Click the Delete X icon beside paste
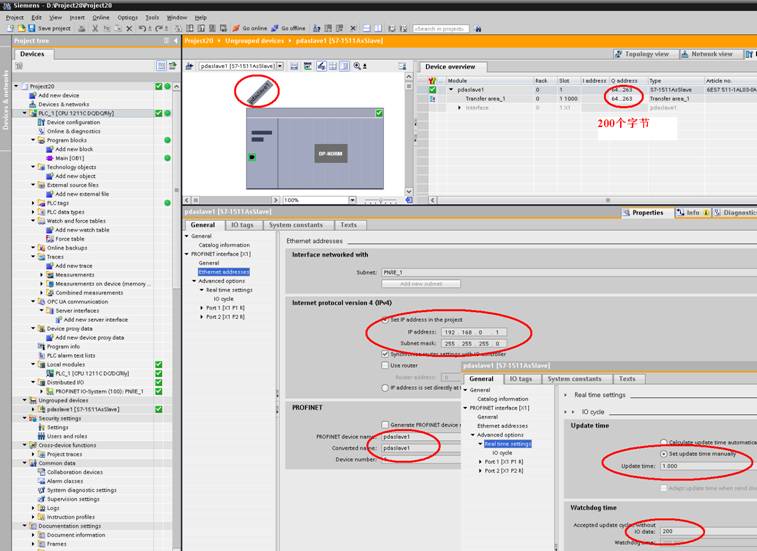 point(129,28)
